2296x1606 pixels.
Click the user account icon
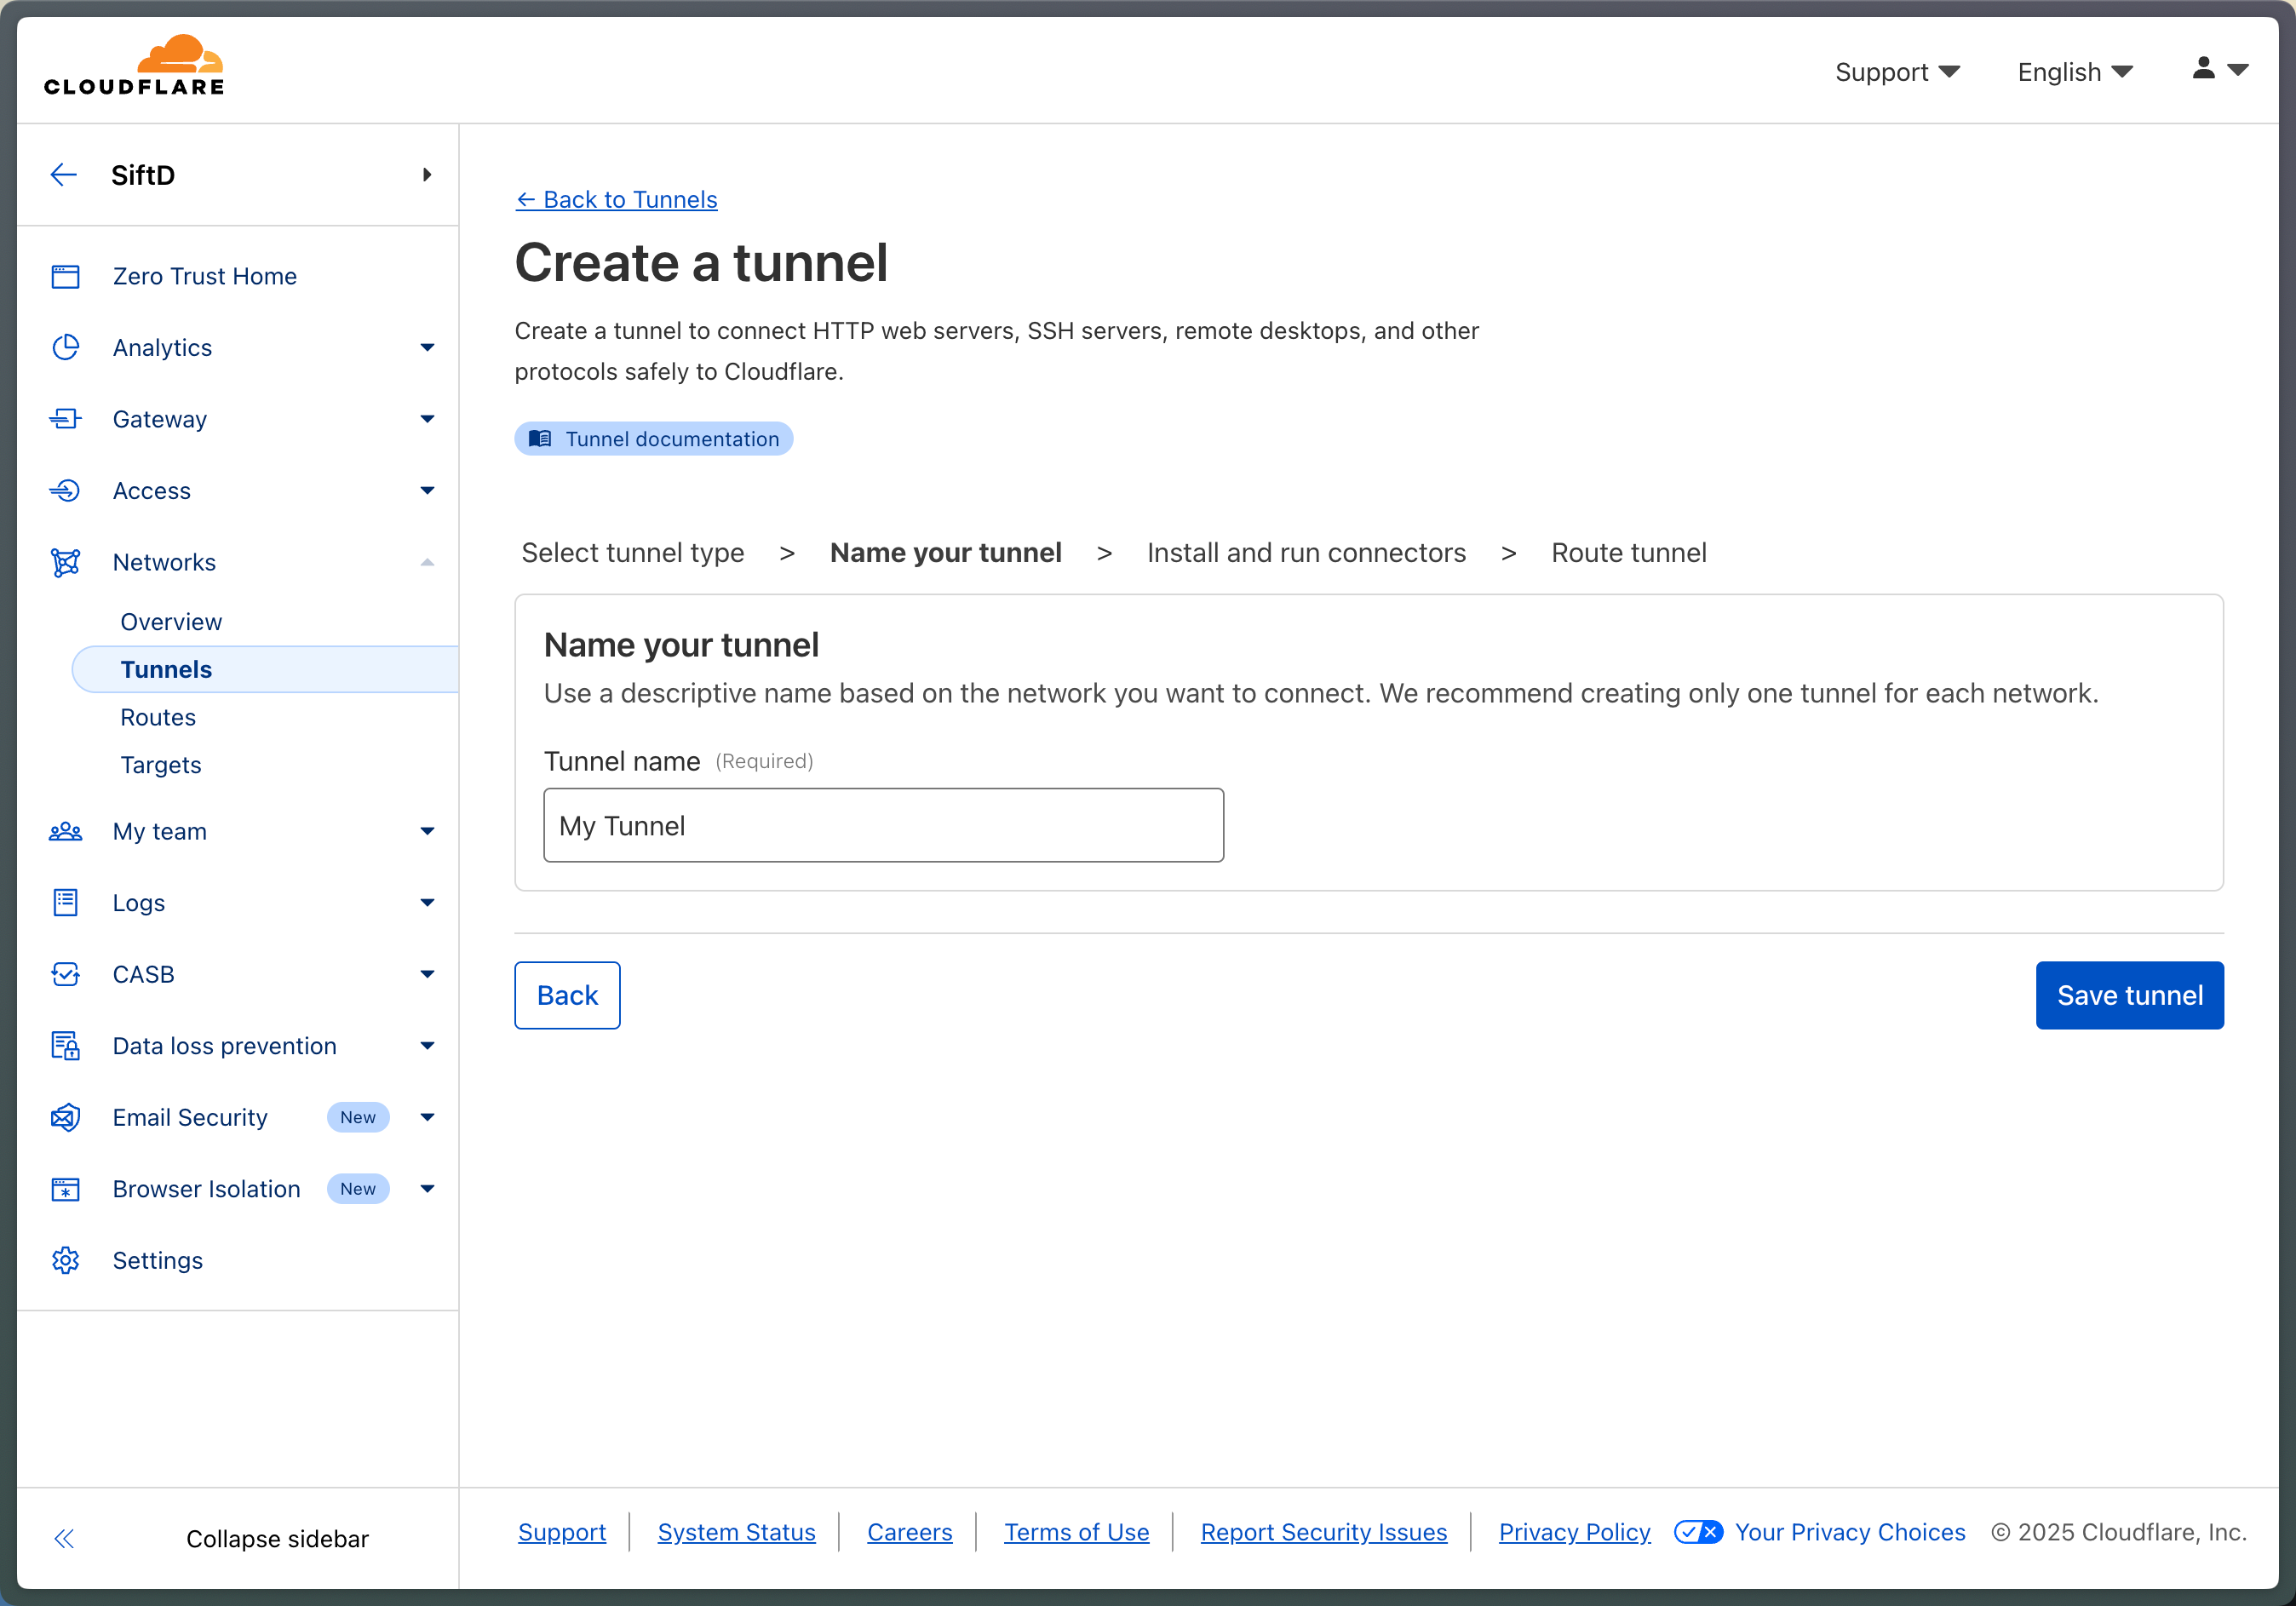[x=2204, y=69]
